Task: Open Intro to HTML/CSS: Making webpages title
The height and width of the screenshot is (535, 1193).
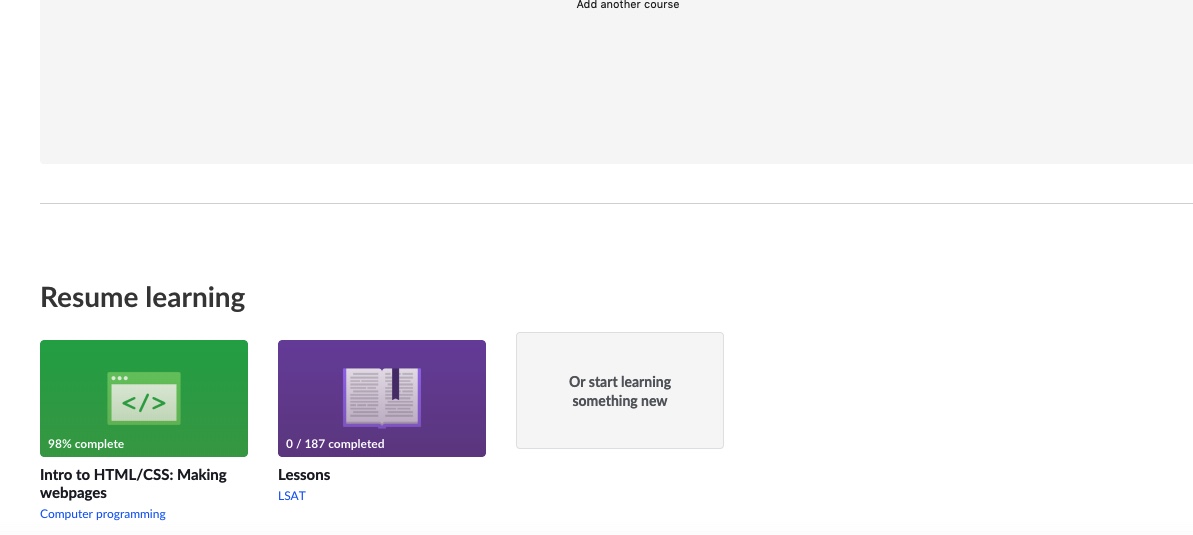Action: pos(133,483)
